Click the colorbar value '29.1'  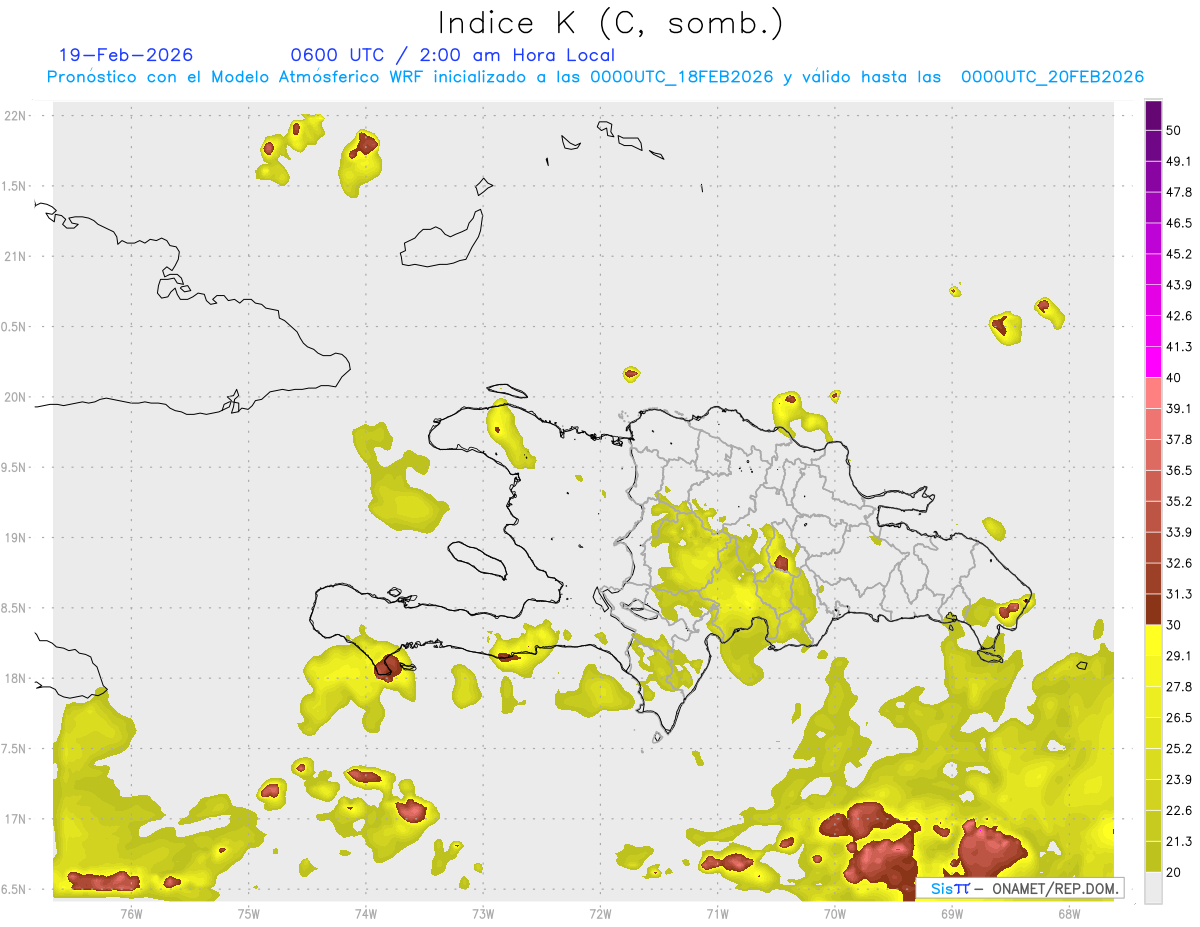pyautogui.click(x=1179, y=656)
